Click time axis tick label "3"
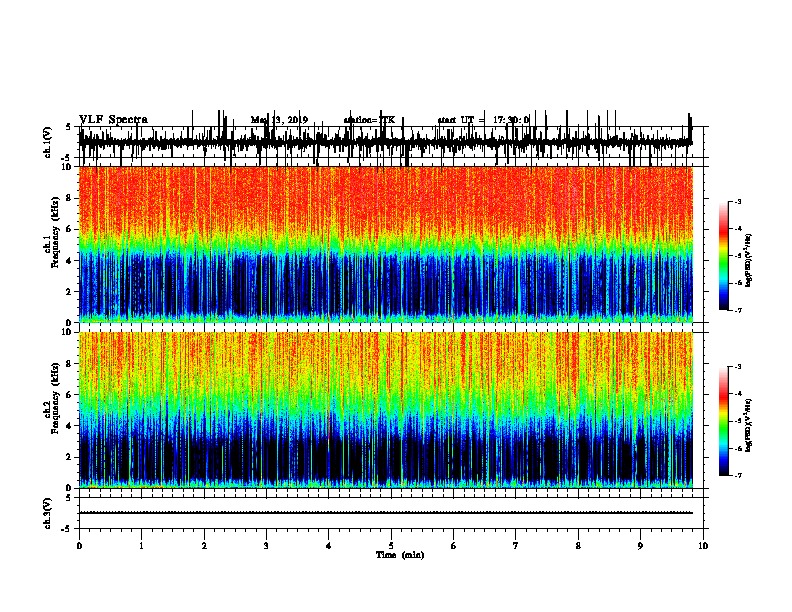This screenshot has height=612, width=792. pos(266,546)
